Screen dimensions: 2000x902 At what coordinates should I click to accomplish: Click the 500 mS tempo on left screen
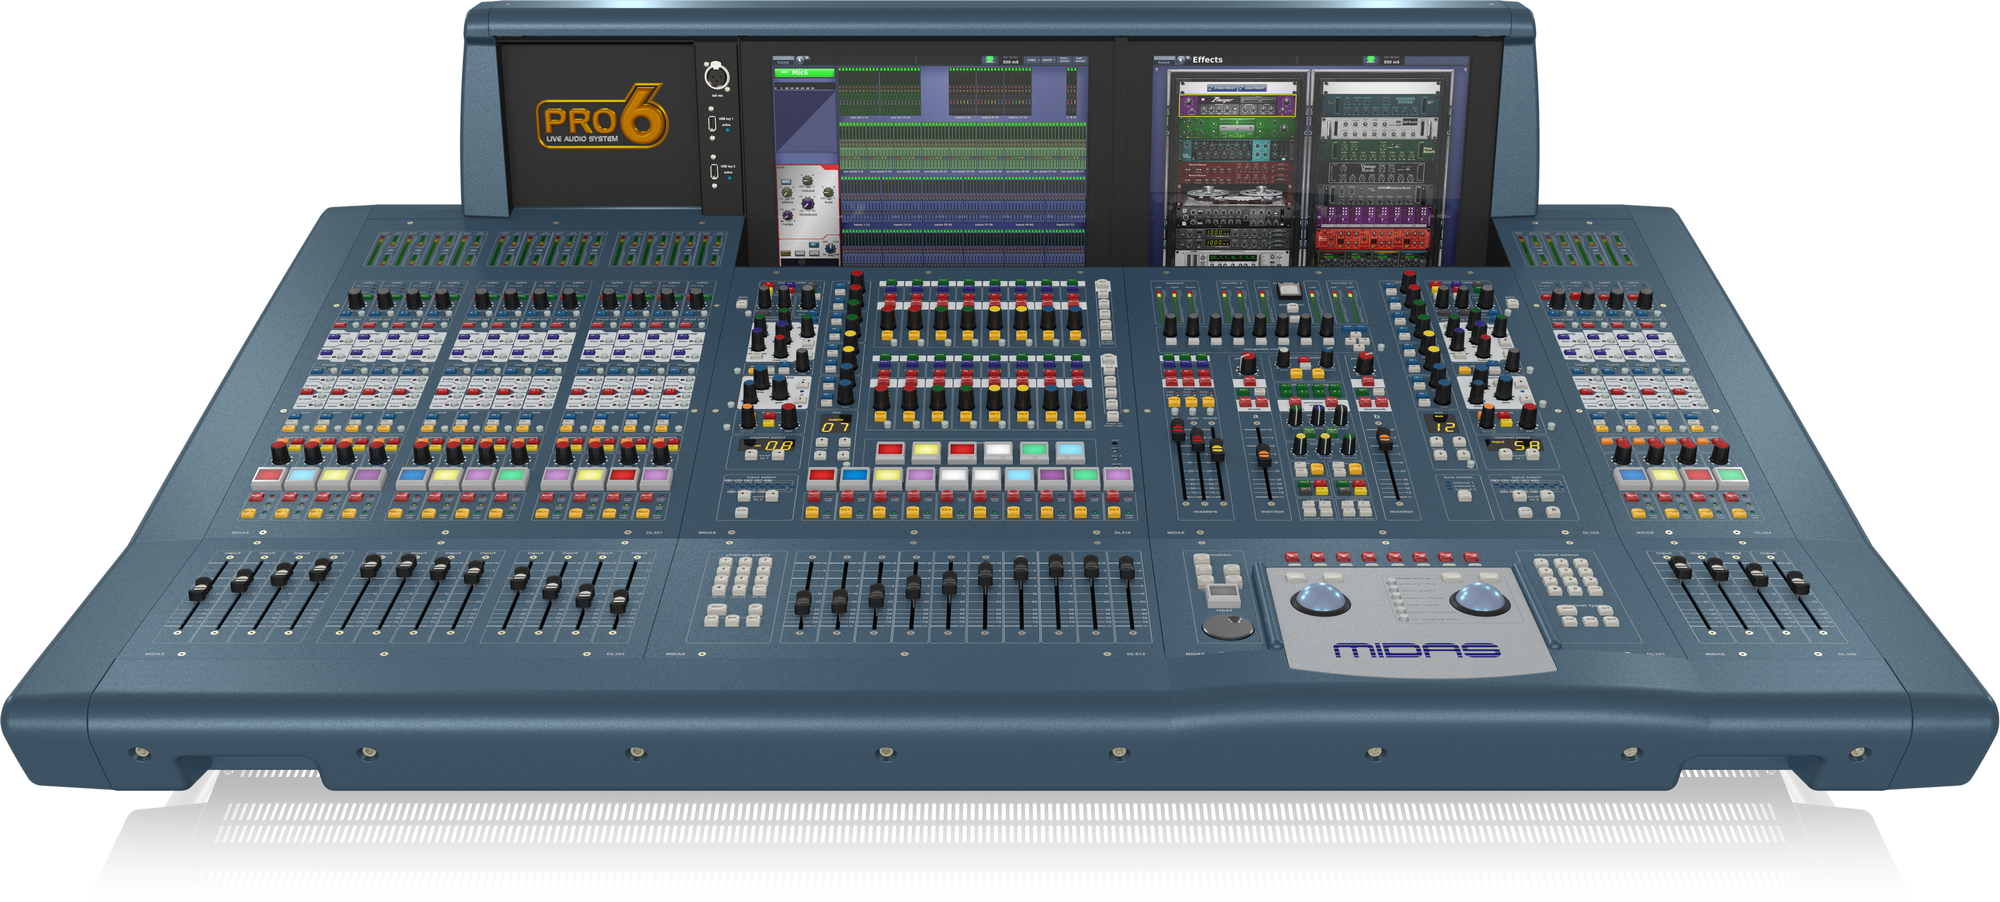click(1010, 61)
